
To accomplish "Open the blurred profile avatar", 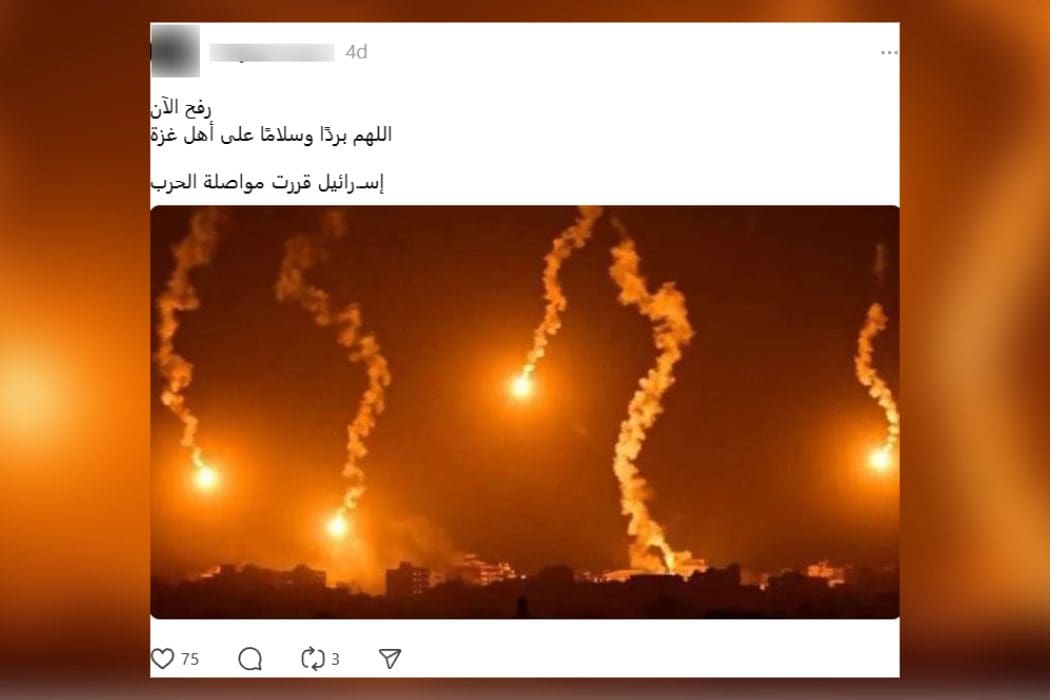I will [175, 52].
